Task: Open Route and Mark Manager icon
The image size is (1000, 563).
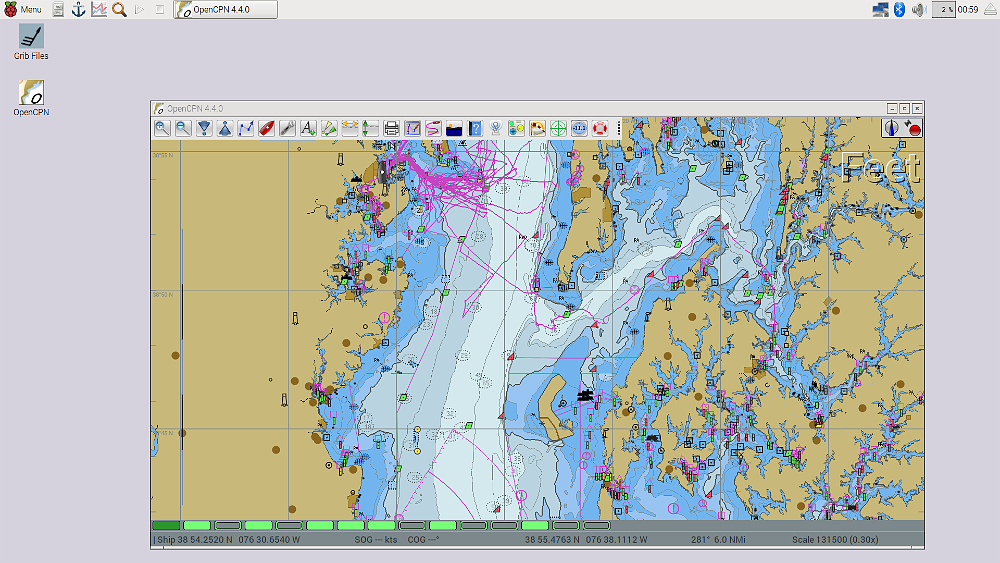Action: [x=413, y=128]
